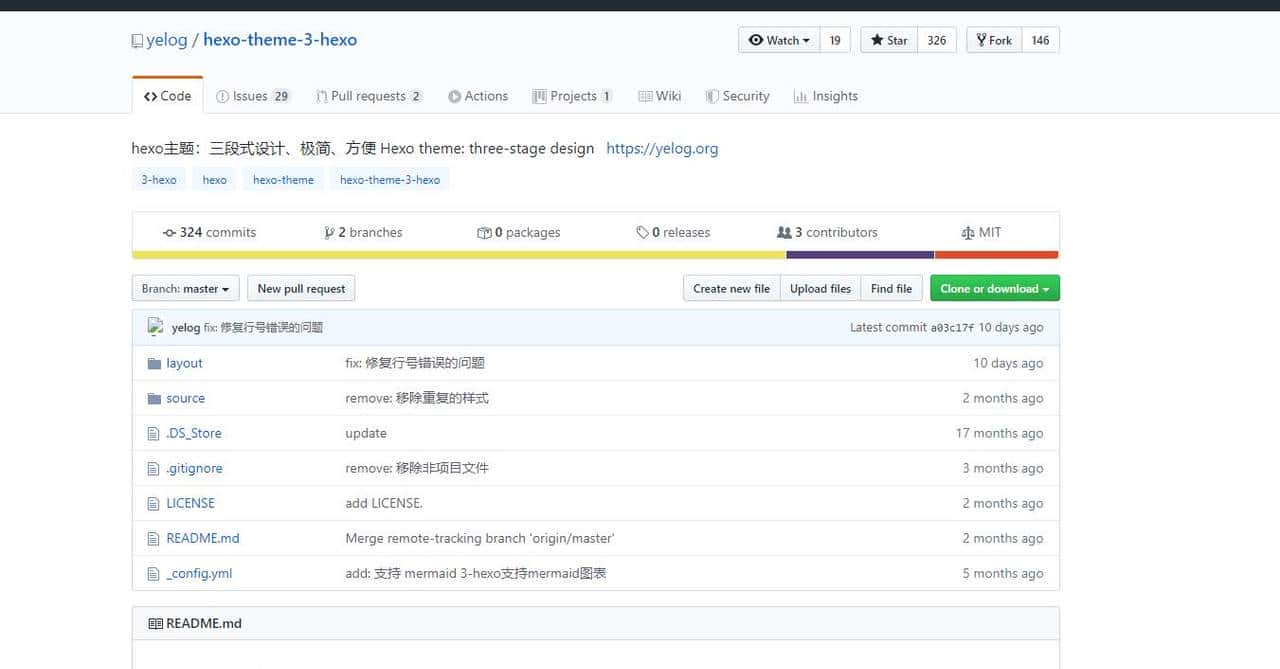This screenshot has height=669, width=1280.
Task: Click the Security shield icon
Action: 712,96
